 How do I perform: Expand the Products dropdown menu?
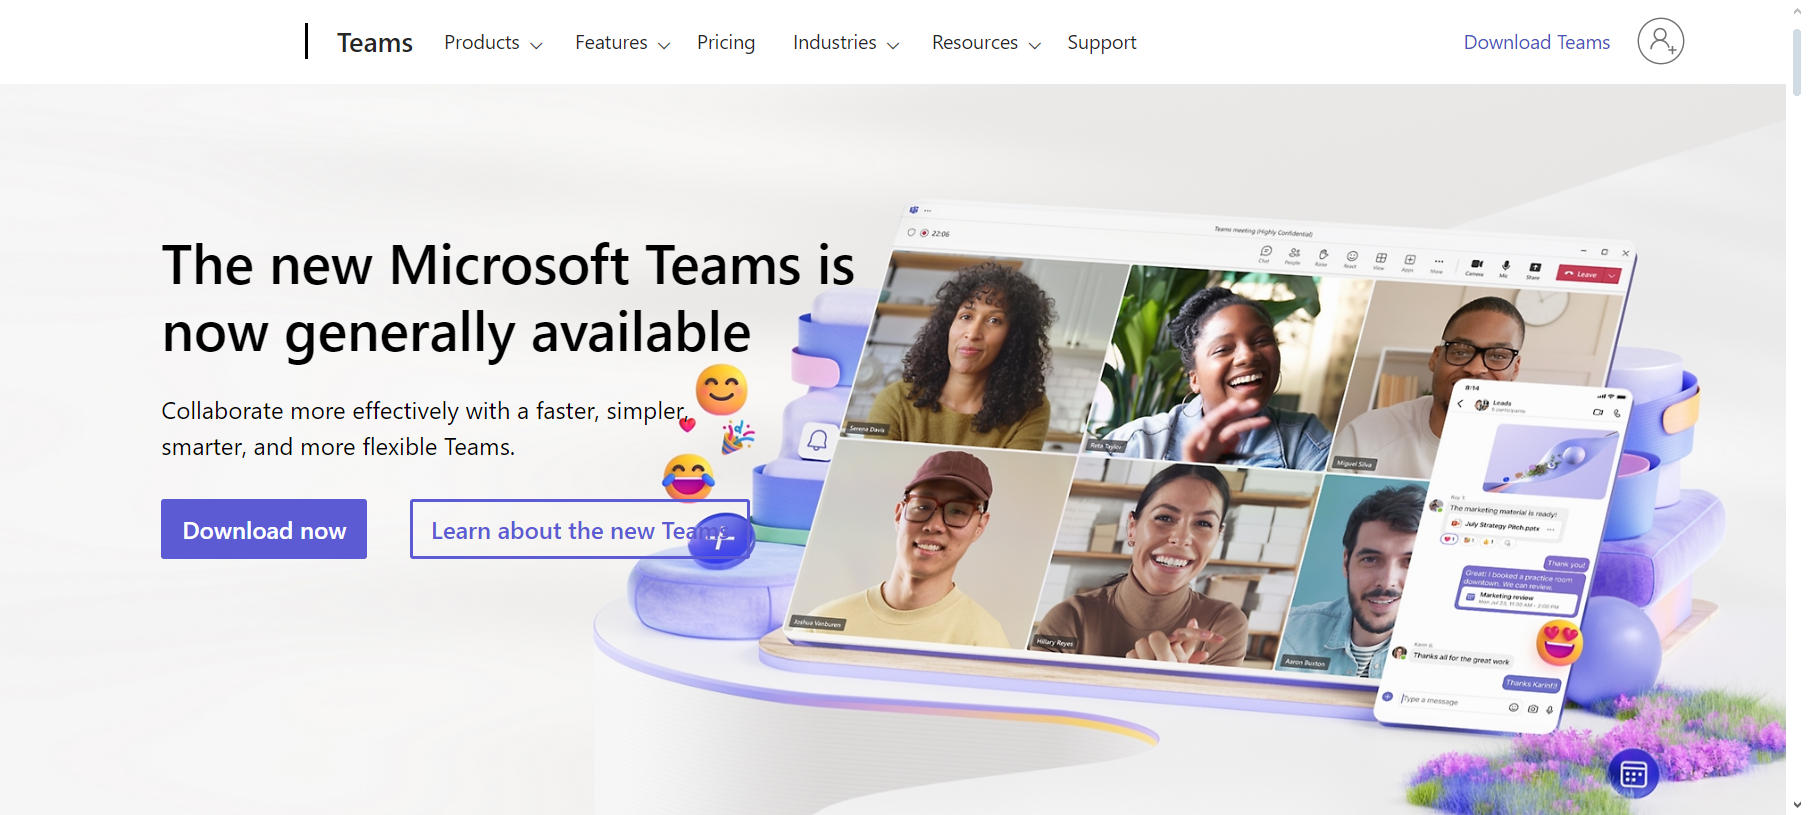[493, 43]
